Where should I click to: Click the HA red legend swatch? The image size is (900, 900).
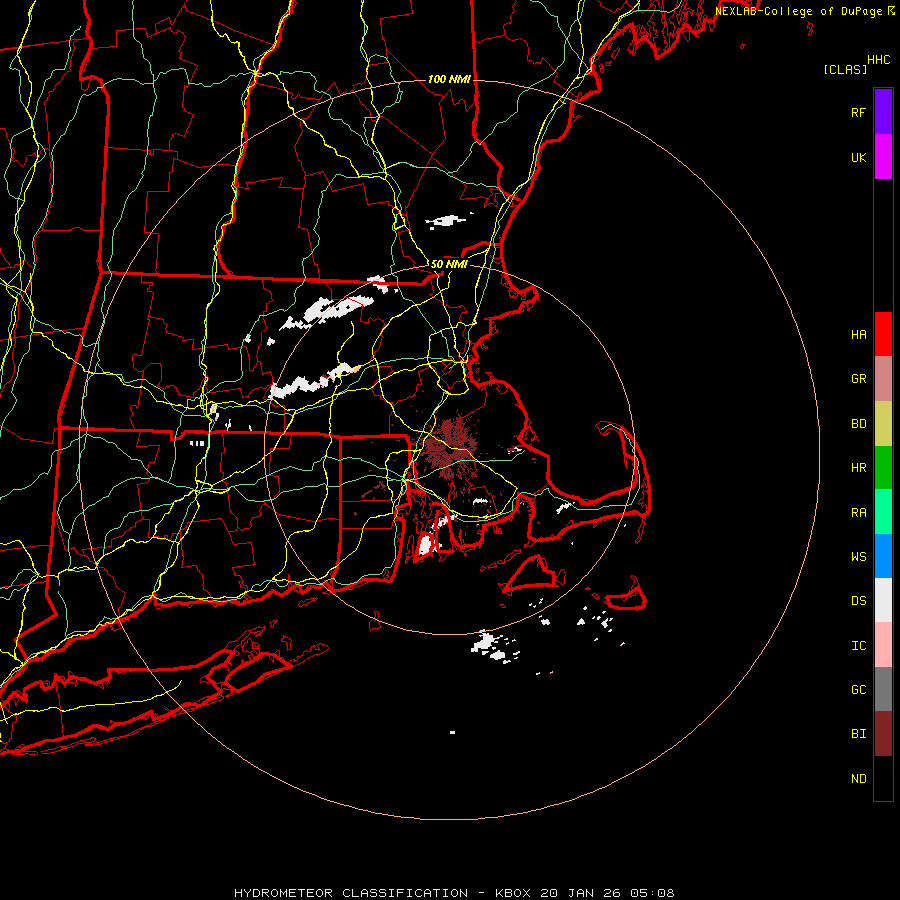click(x=883, y=334)
